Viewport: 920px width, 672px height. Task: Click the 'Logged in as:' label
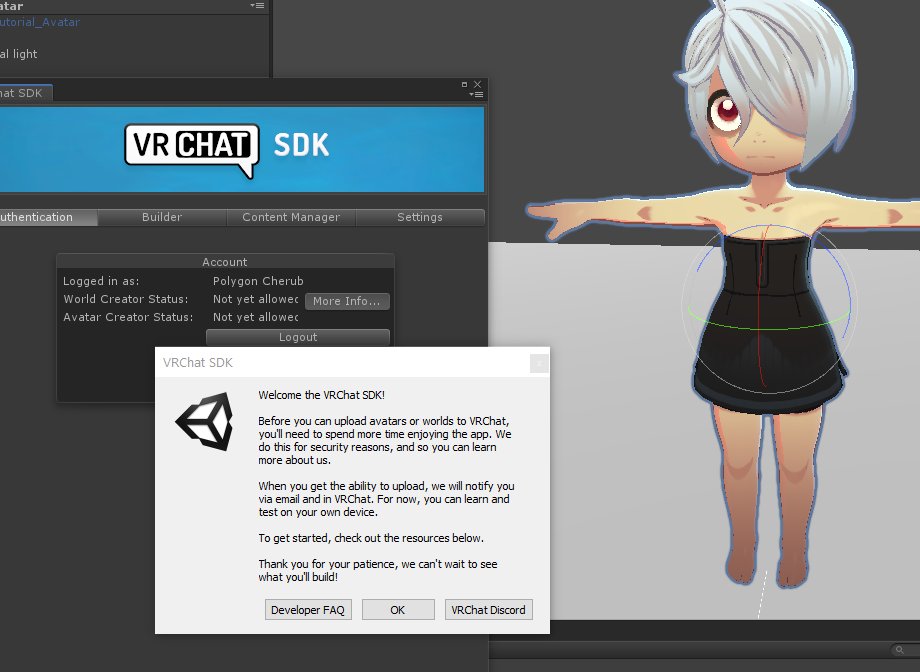[101, 281]
